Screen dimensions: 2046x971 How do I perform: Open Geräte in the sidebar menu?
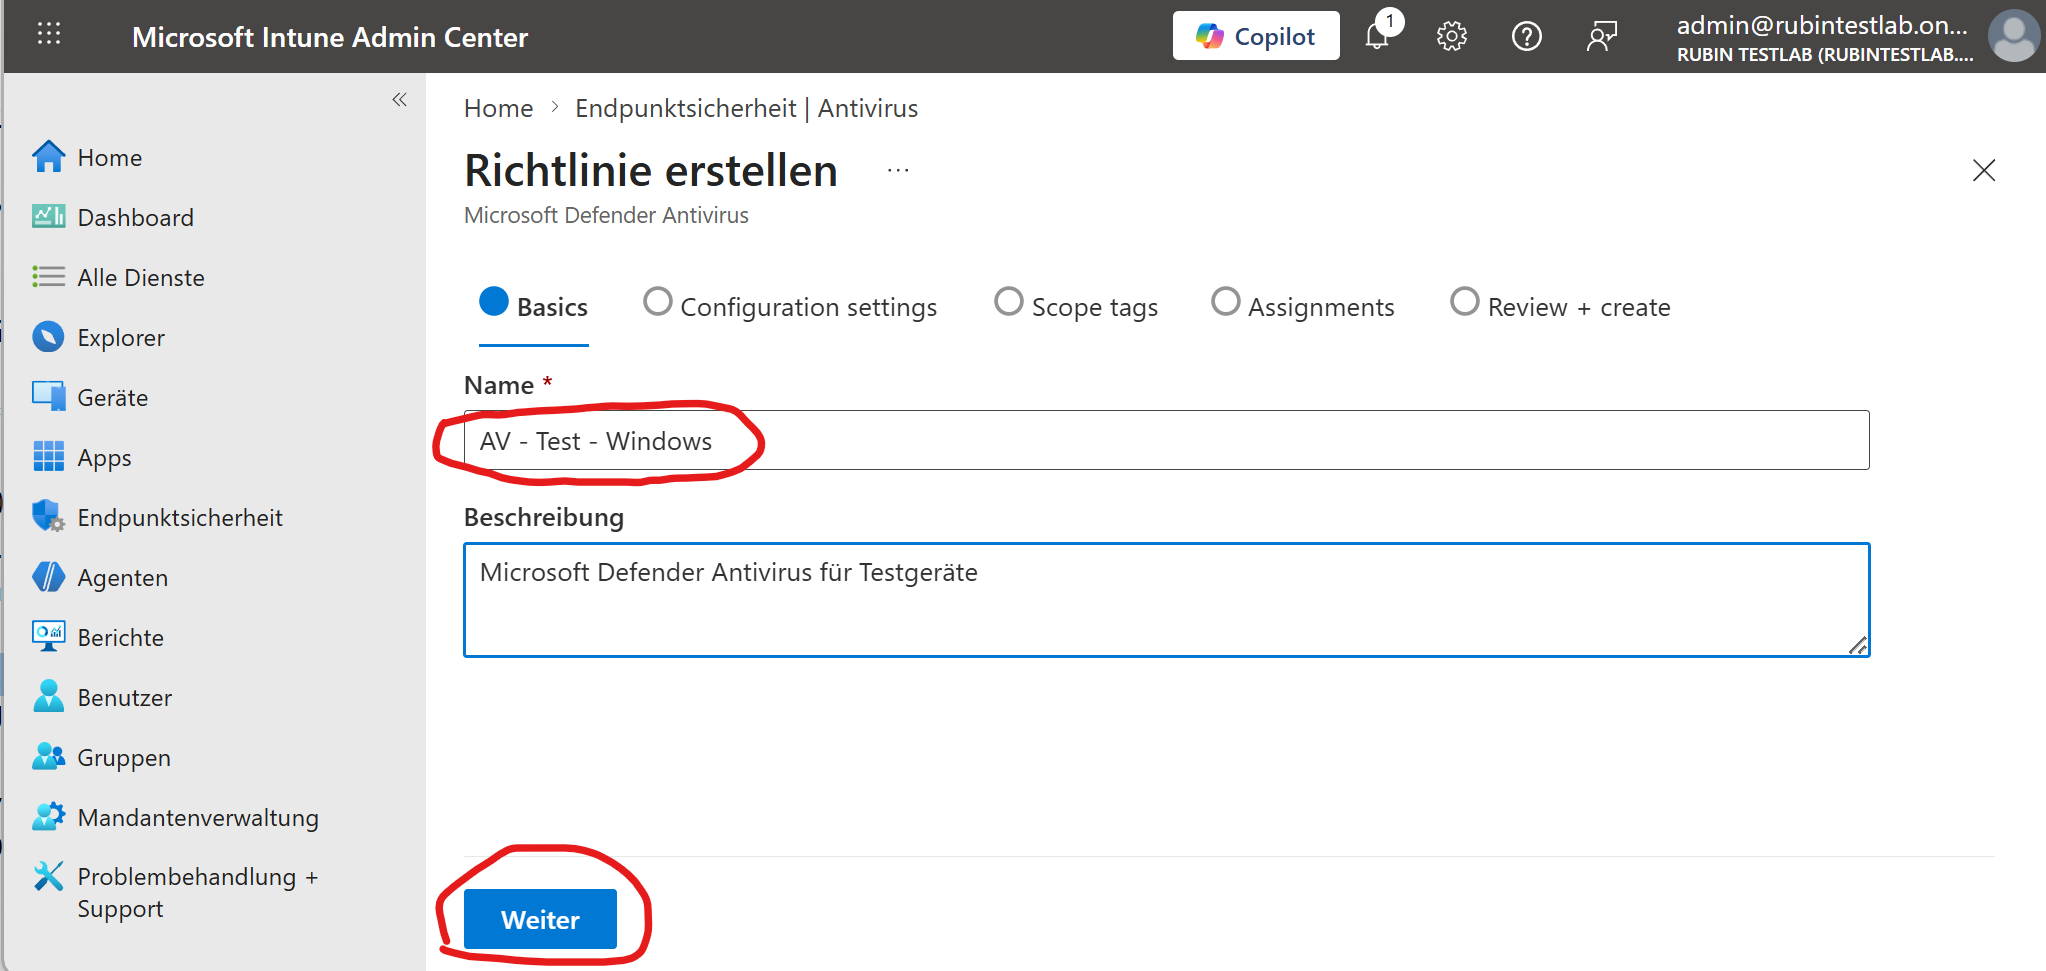point(112,397)
